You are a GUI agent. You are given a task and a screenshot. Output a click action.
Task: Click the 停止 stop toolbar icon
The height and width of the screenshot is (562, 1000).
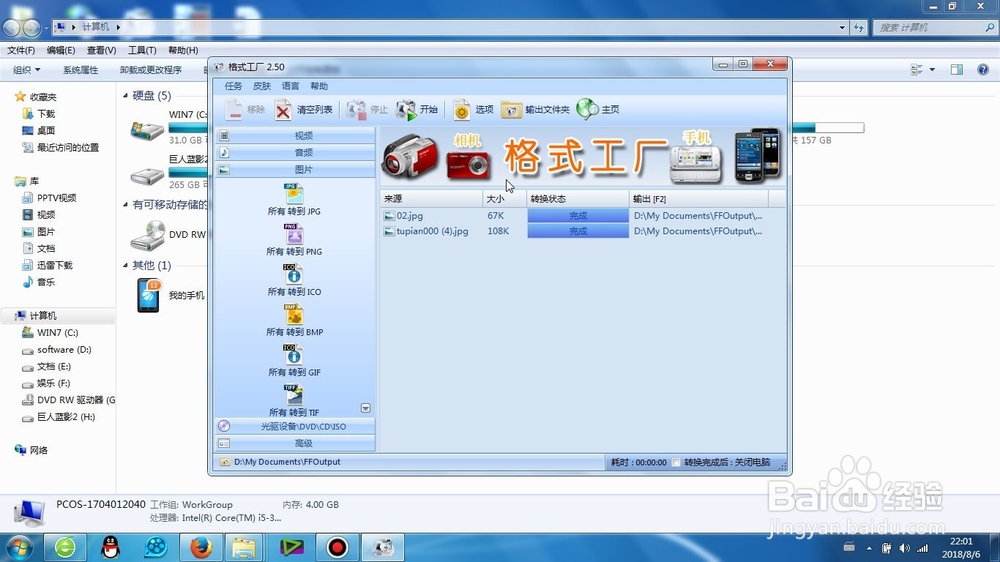coord(356,110)
